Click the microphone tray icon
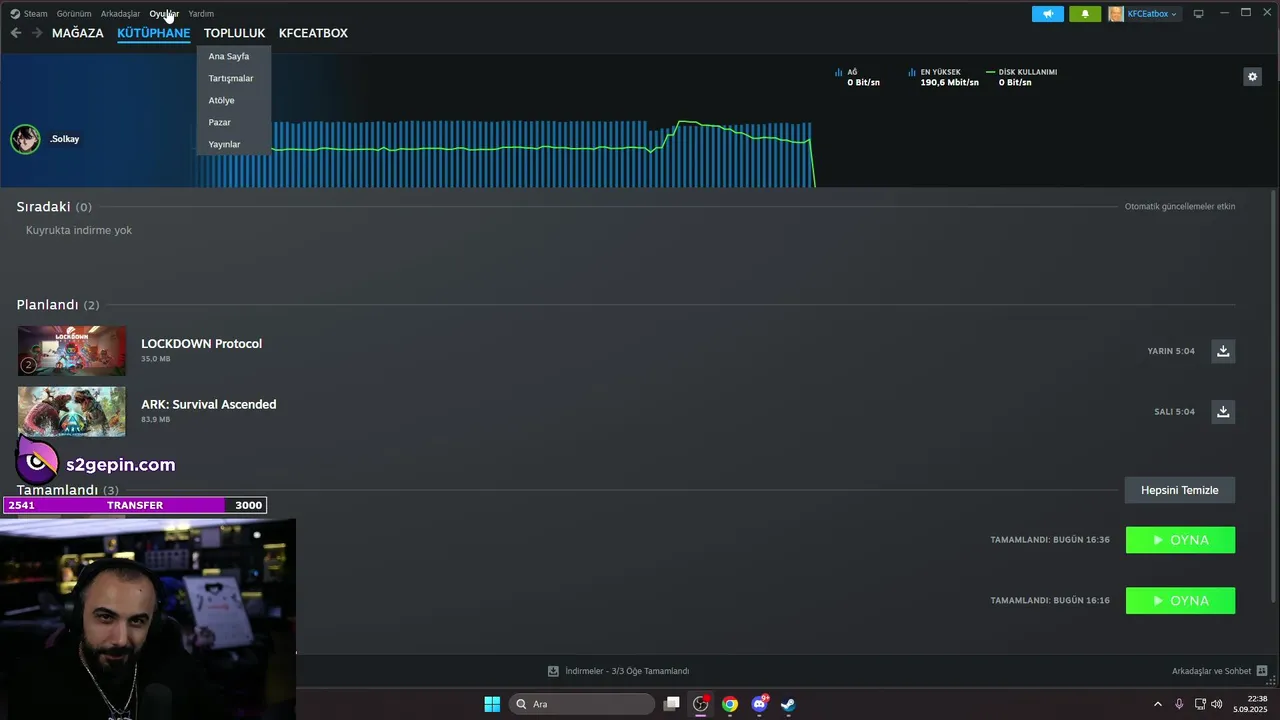Screen dimensions: 1280x720 tap(1179, 704)
